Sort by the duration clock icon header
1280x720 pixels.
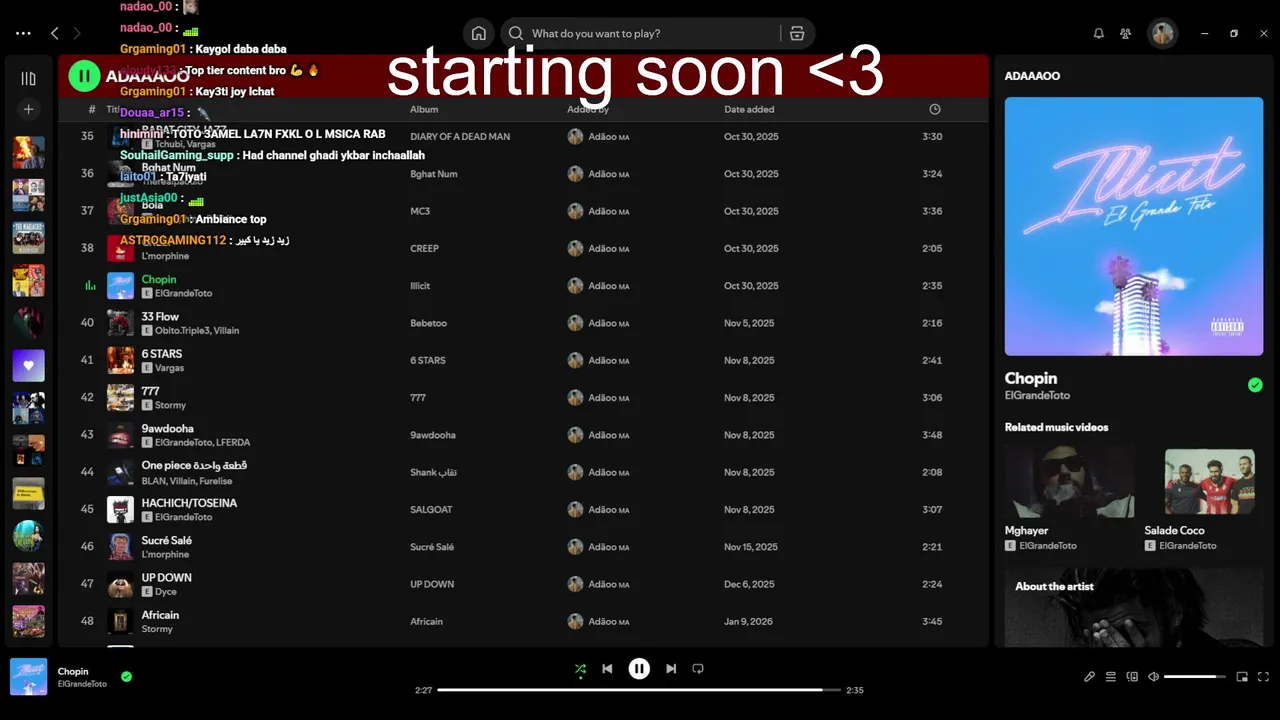(x=935, y=109)
